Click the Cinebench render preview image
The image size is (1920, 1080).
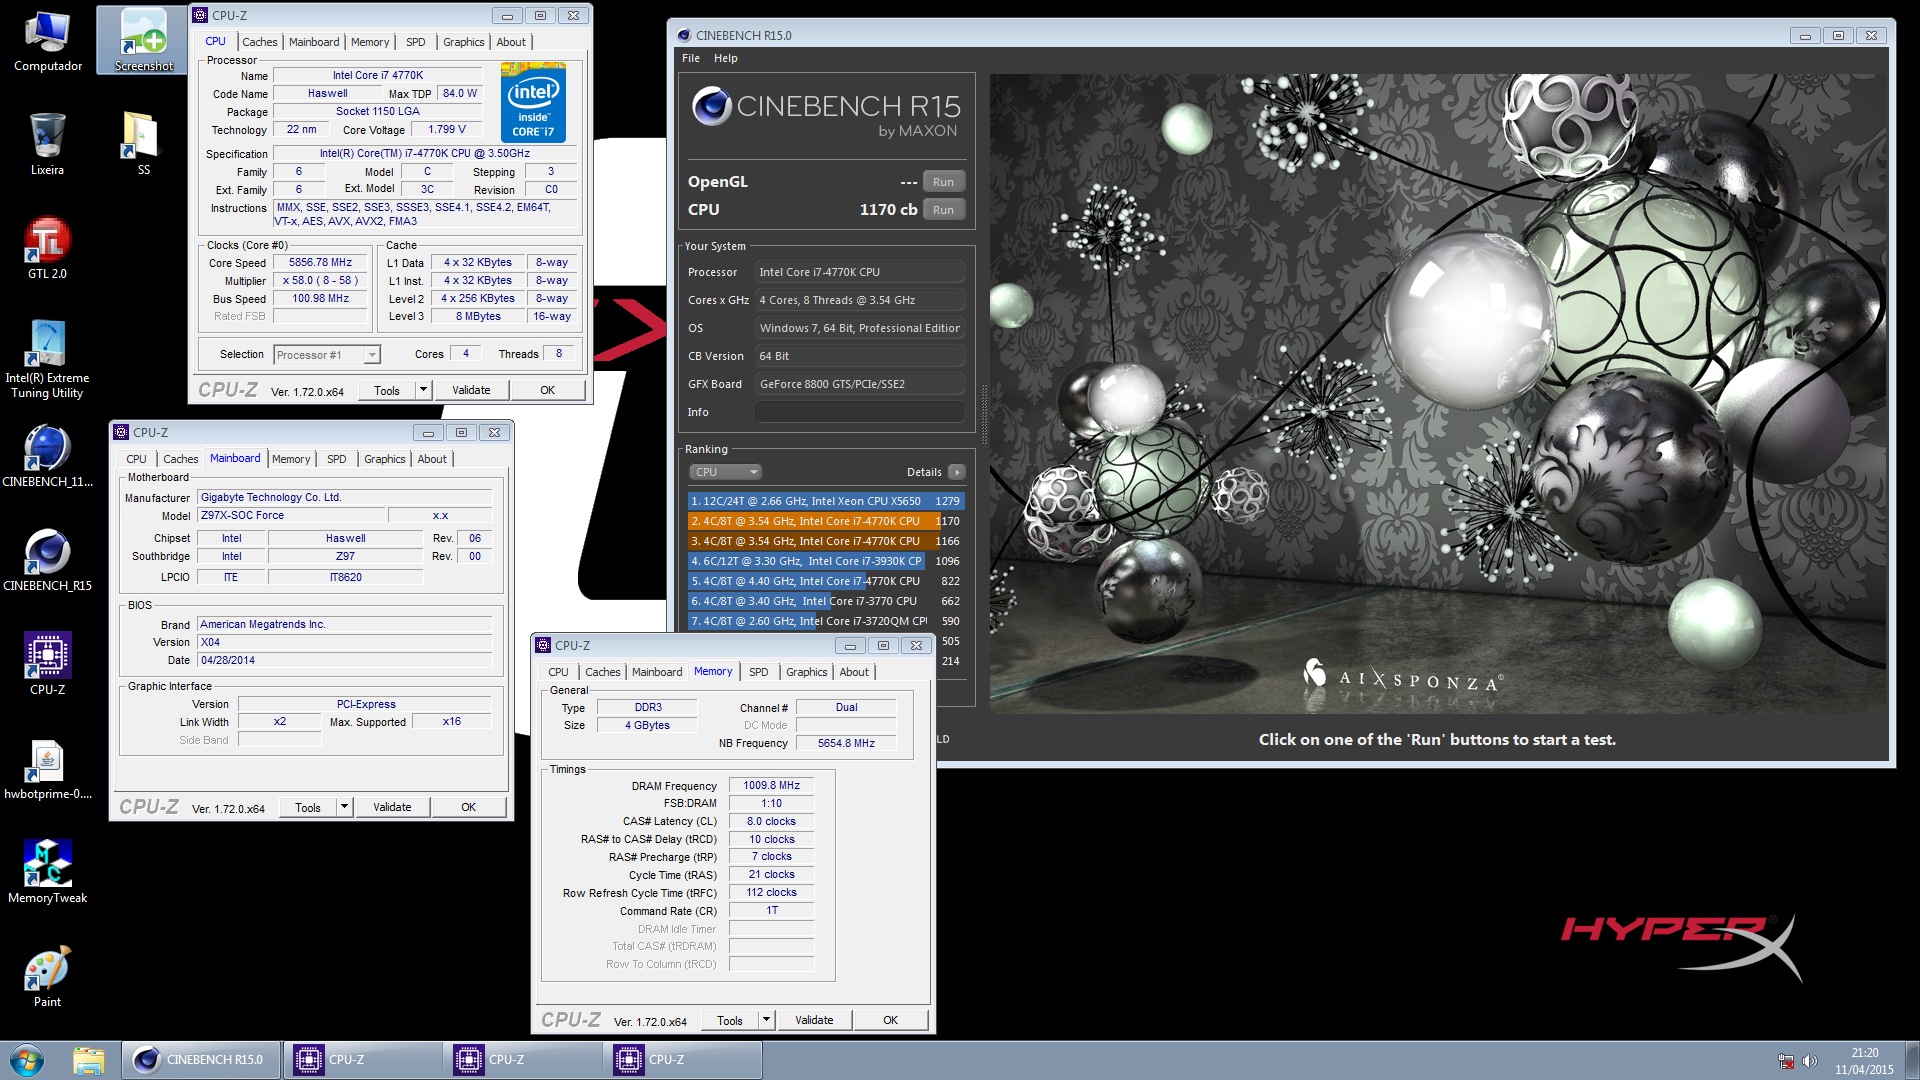(1438, 393)
